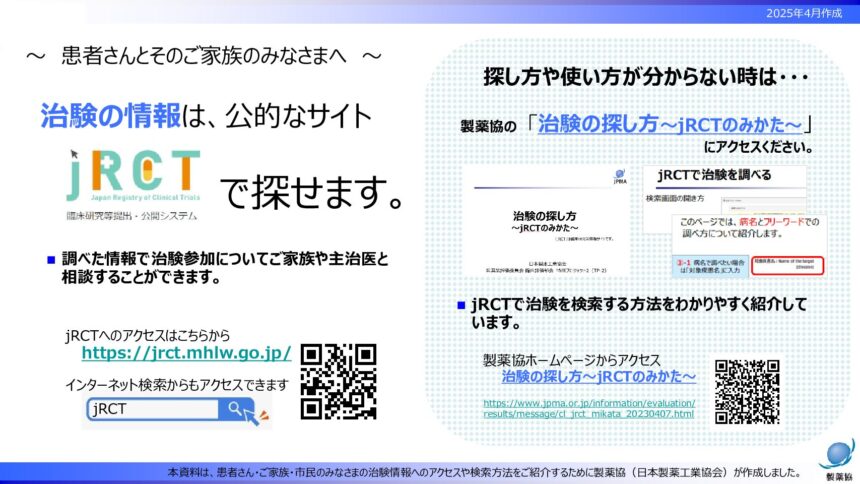Click the 2025年4月作成 date text
This screenshot has height=484, width=860.
click(x=804, y=13)
